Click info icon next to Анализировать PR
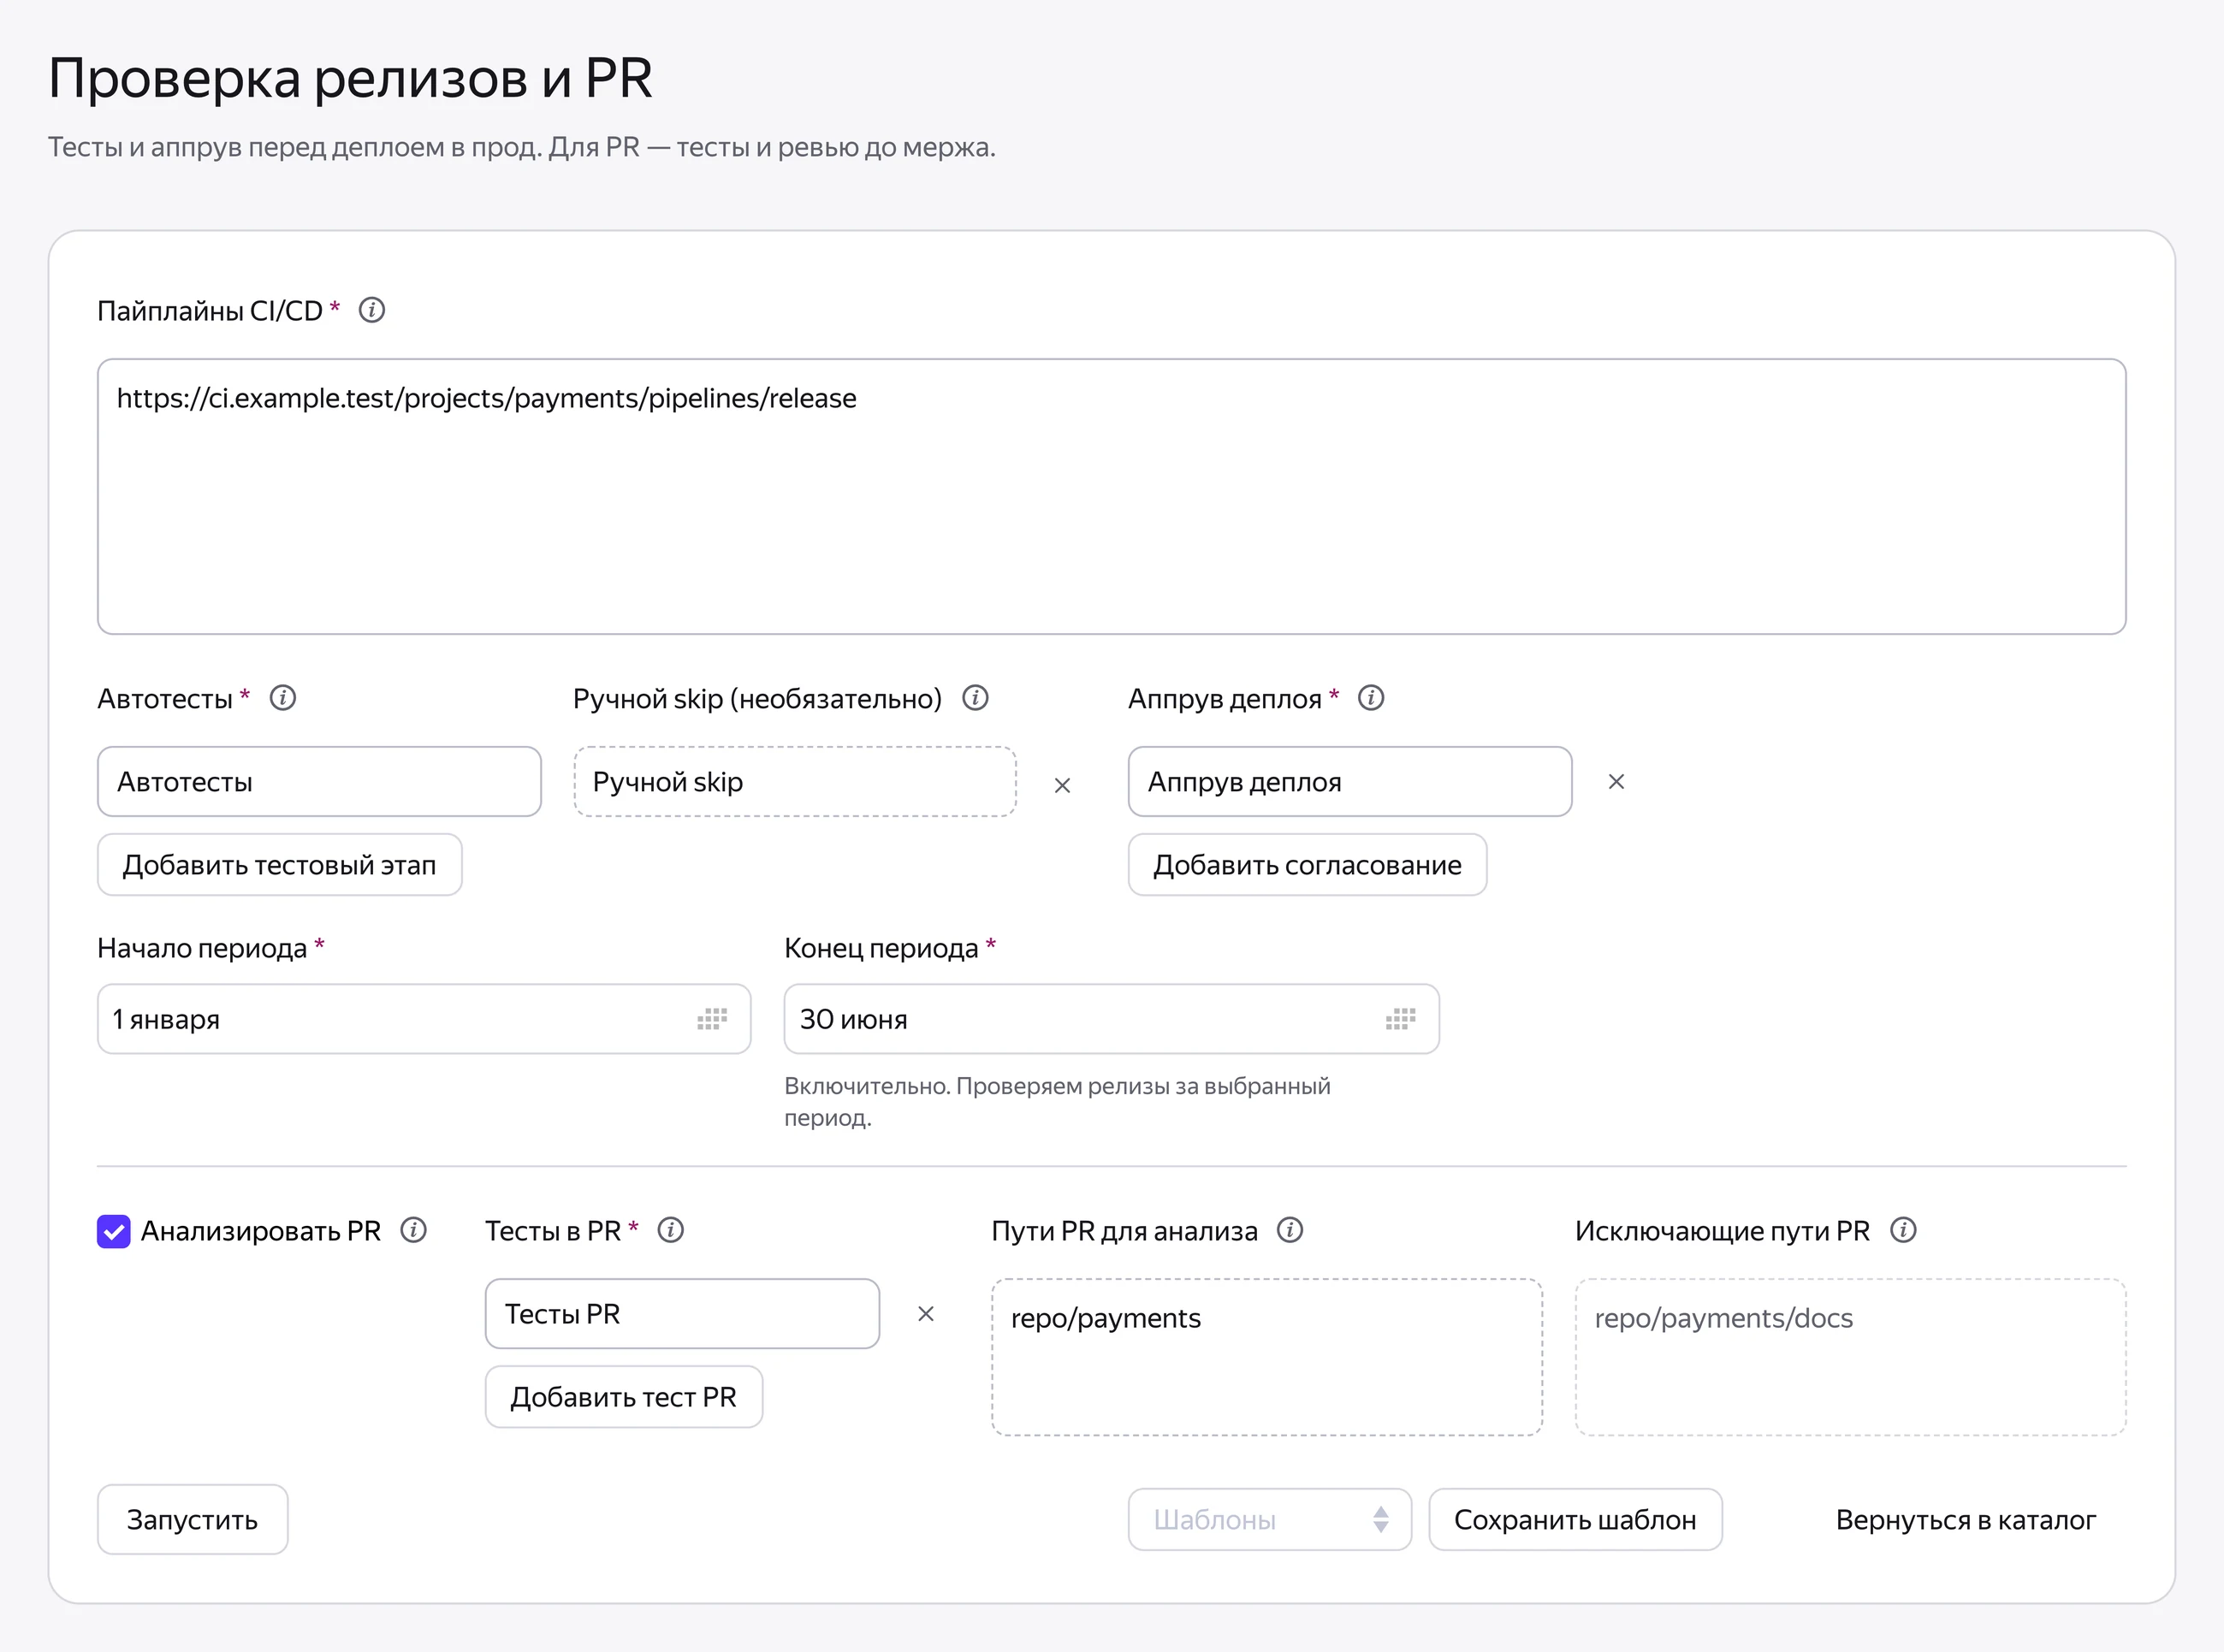This screenshot has height=1652, width=2224. 413,1230
